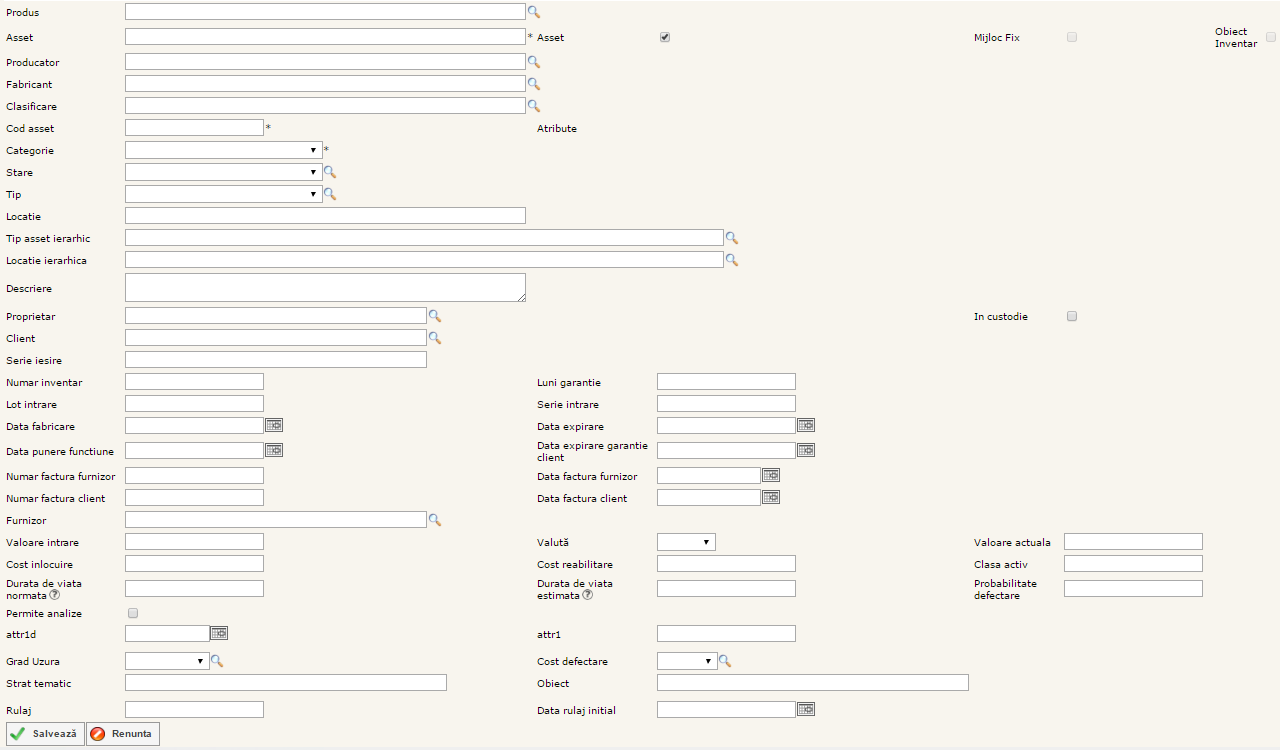This screenshot has width=1280, height=750.
Task: Open the Grad Uzura dropdown
Action: click(167, 661)
